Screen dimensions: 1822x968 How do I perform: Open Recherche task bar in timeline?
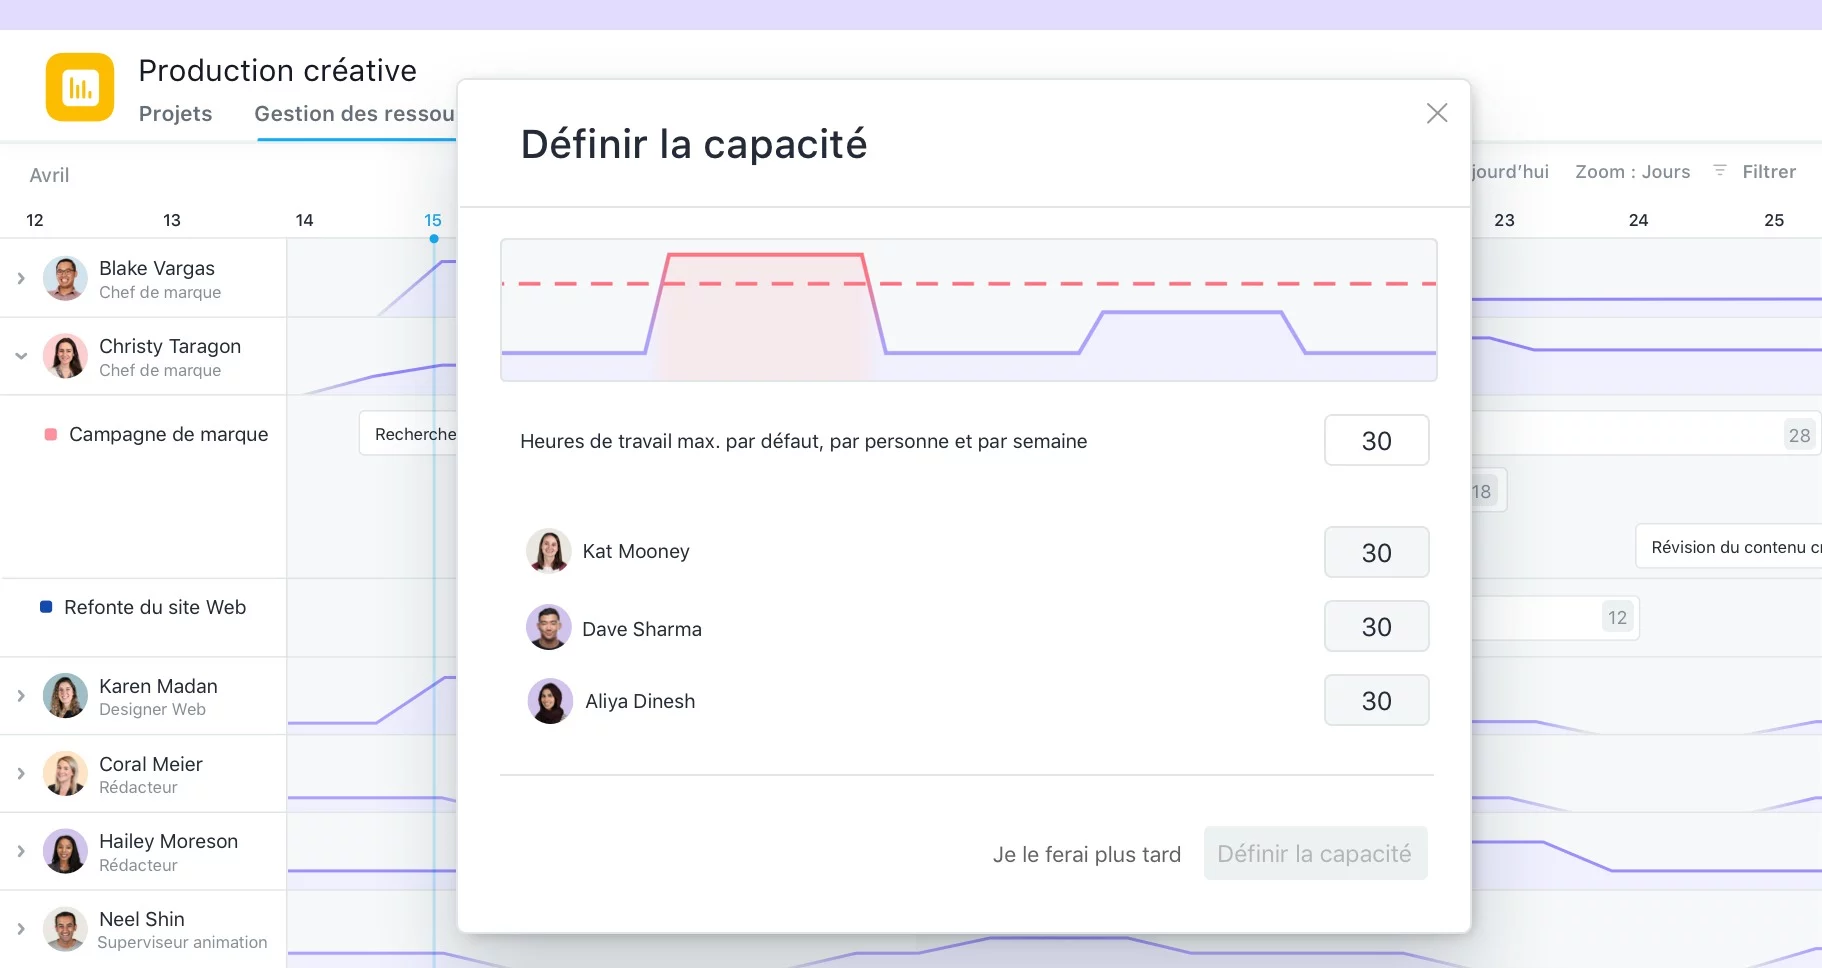tap(408, 434)
